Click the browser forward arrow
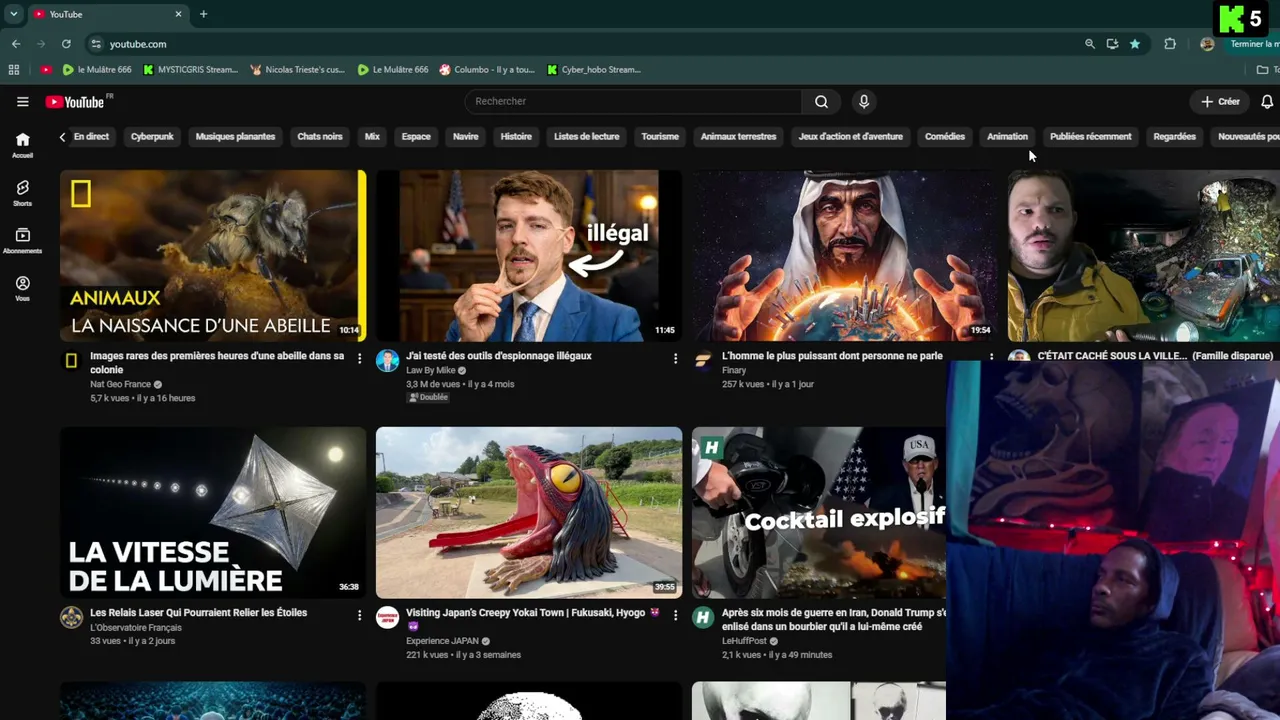1280x720 pixels. 41,44
